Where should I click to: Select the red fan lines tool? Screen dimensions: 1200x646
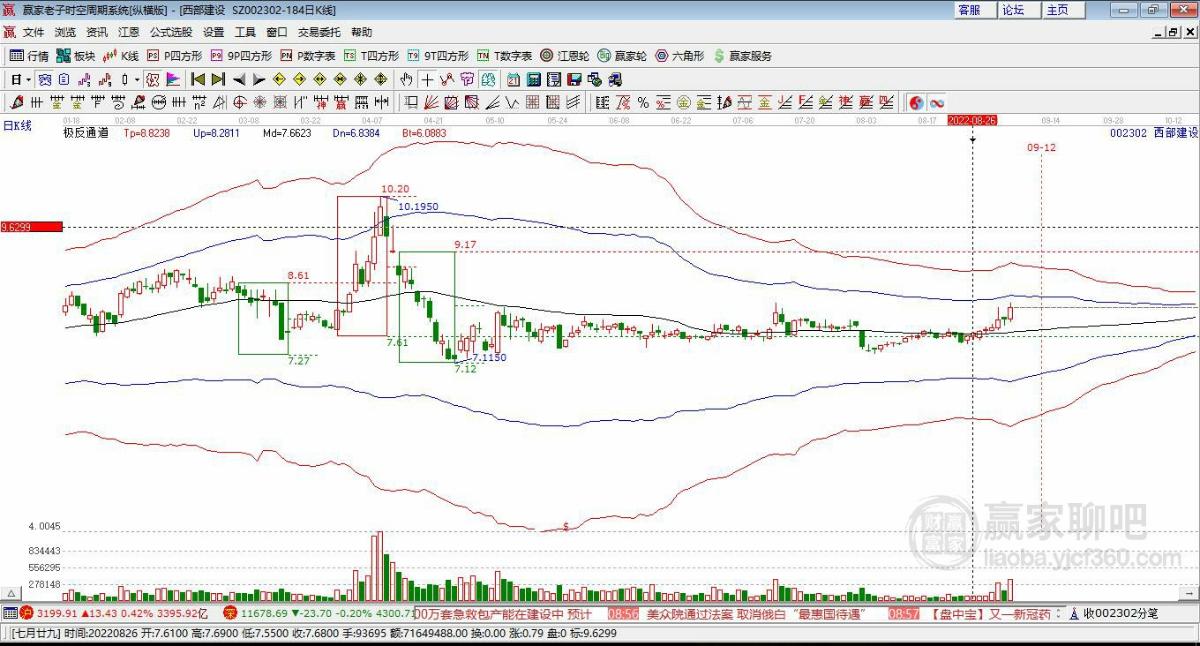(431, 102)
